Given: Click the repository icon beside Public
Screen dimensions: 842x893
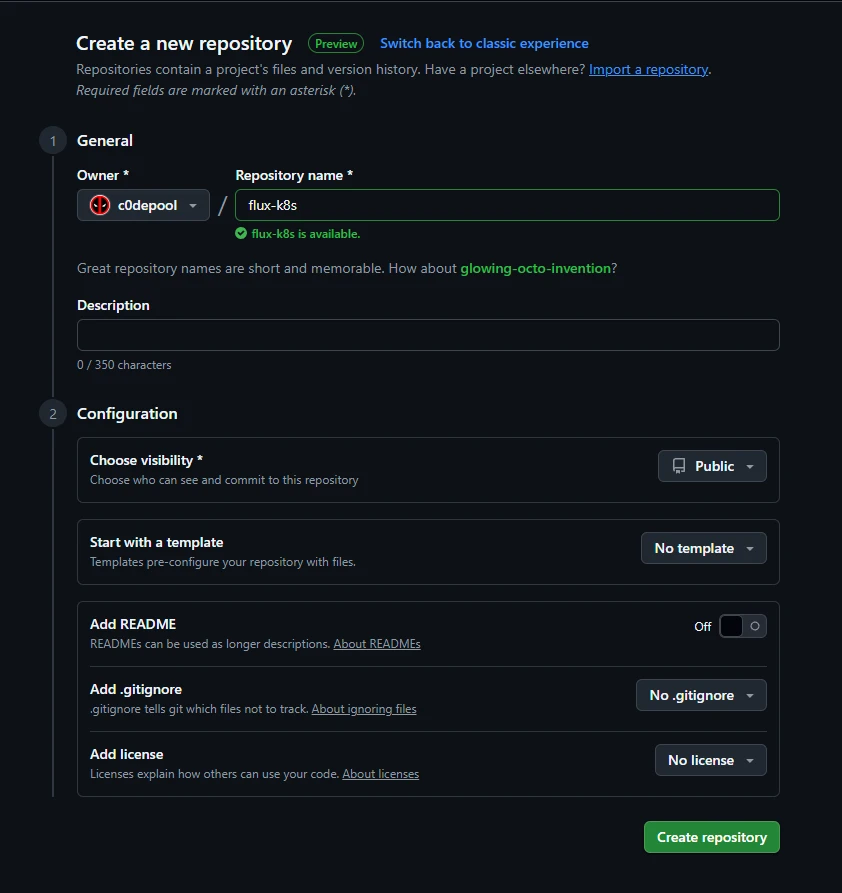Looking at the screenshot, I should 679,466.
